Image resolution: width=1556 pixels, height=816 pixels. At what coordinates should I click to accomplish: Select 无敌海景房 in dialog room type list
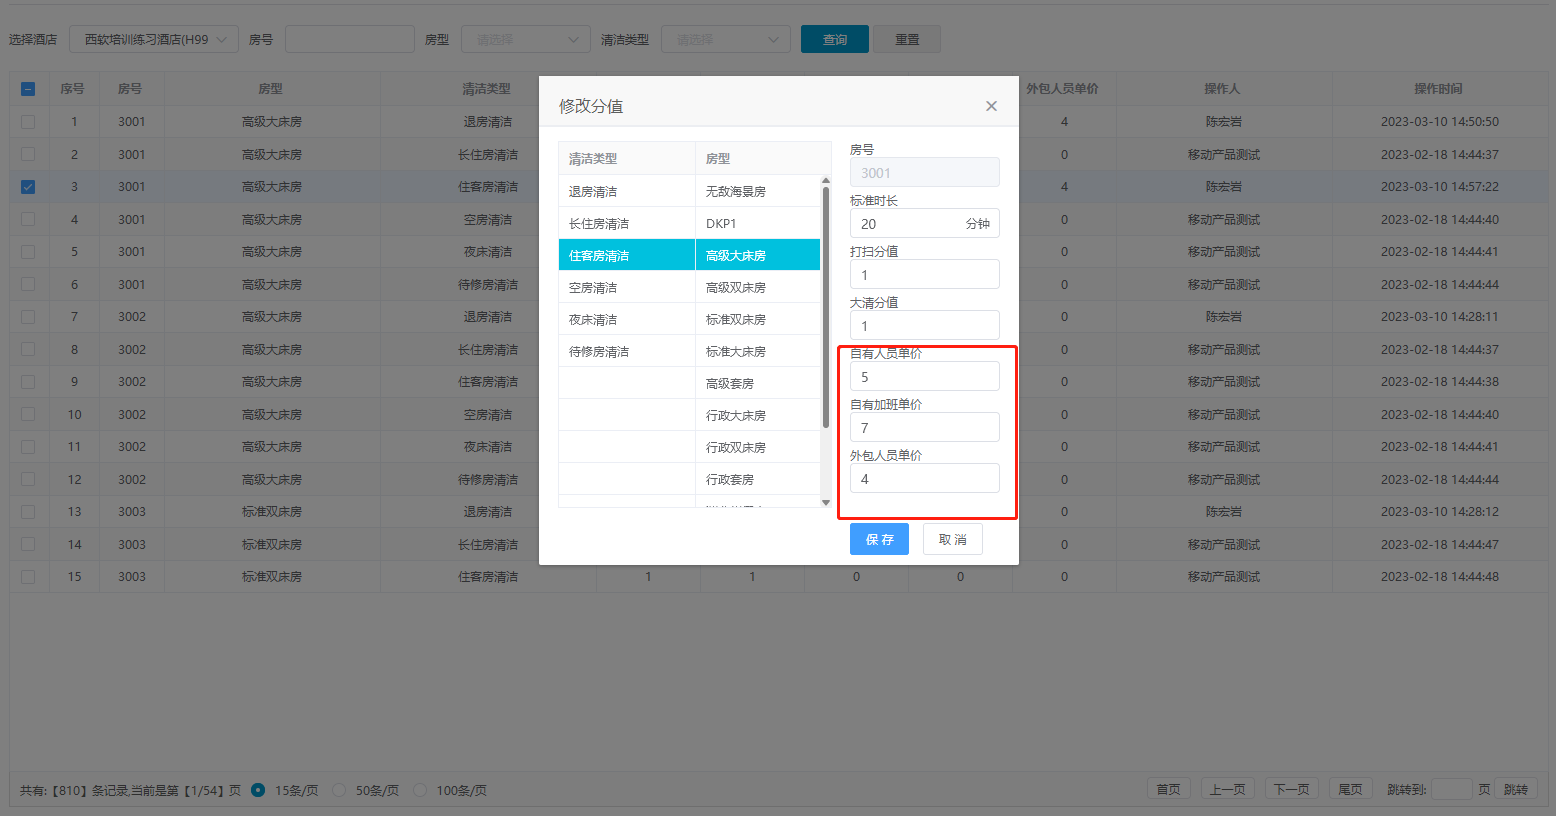pos(758,191)
